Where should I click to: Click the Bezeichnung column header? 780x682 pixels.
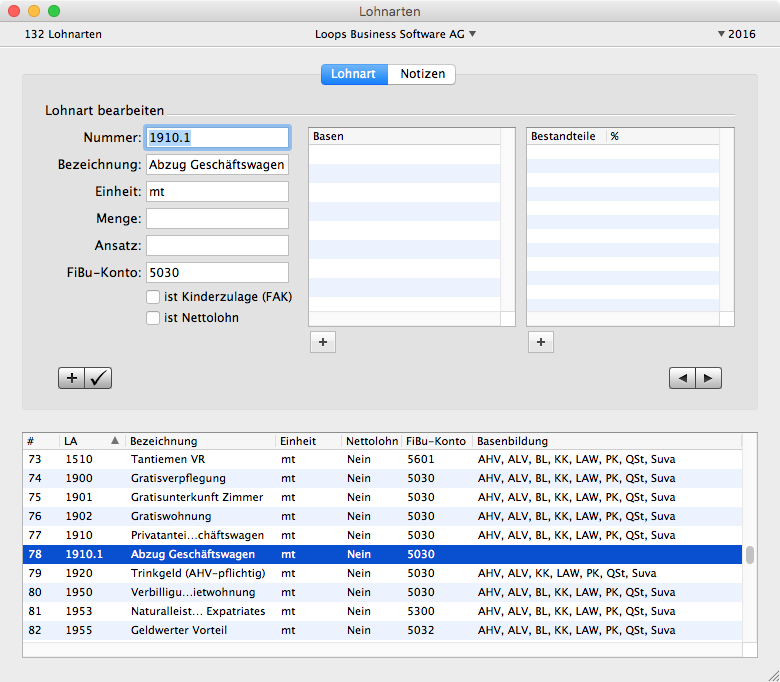(200, 441)
